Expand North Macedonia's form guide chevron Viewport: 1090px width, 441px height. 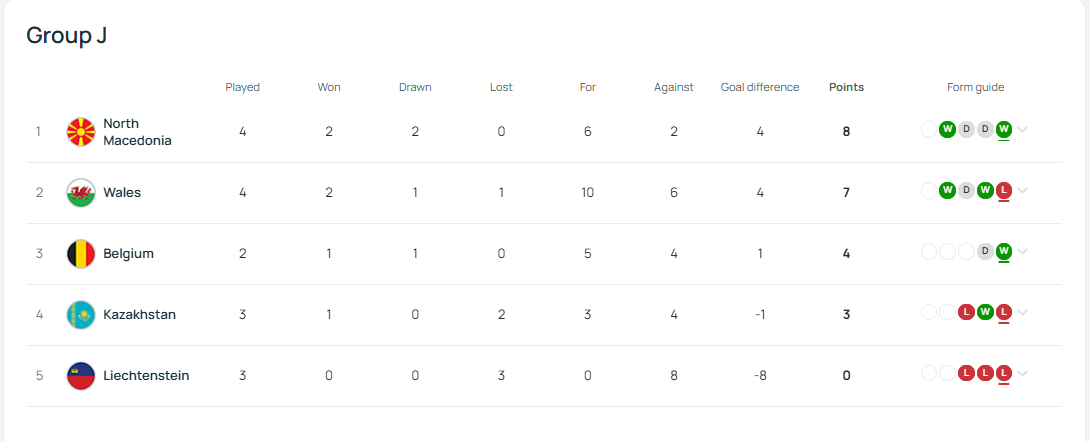1022,129
